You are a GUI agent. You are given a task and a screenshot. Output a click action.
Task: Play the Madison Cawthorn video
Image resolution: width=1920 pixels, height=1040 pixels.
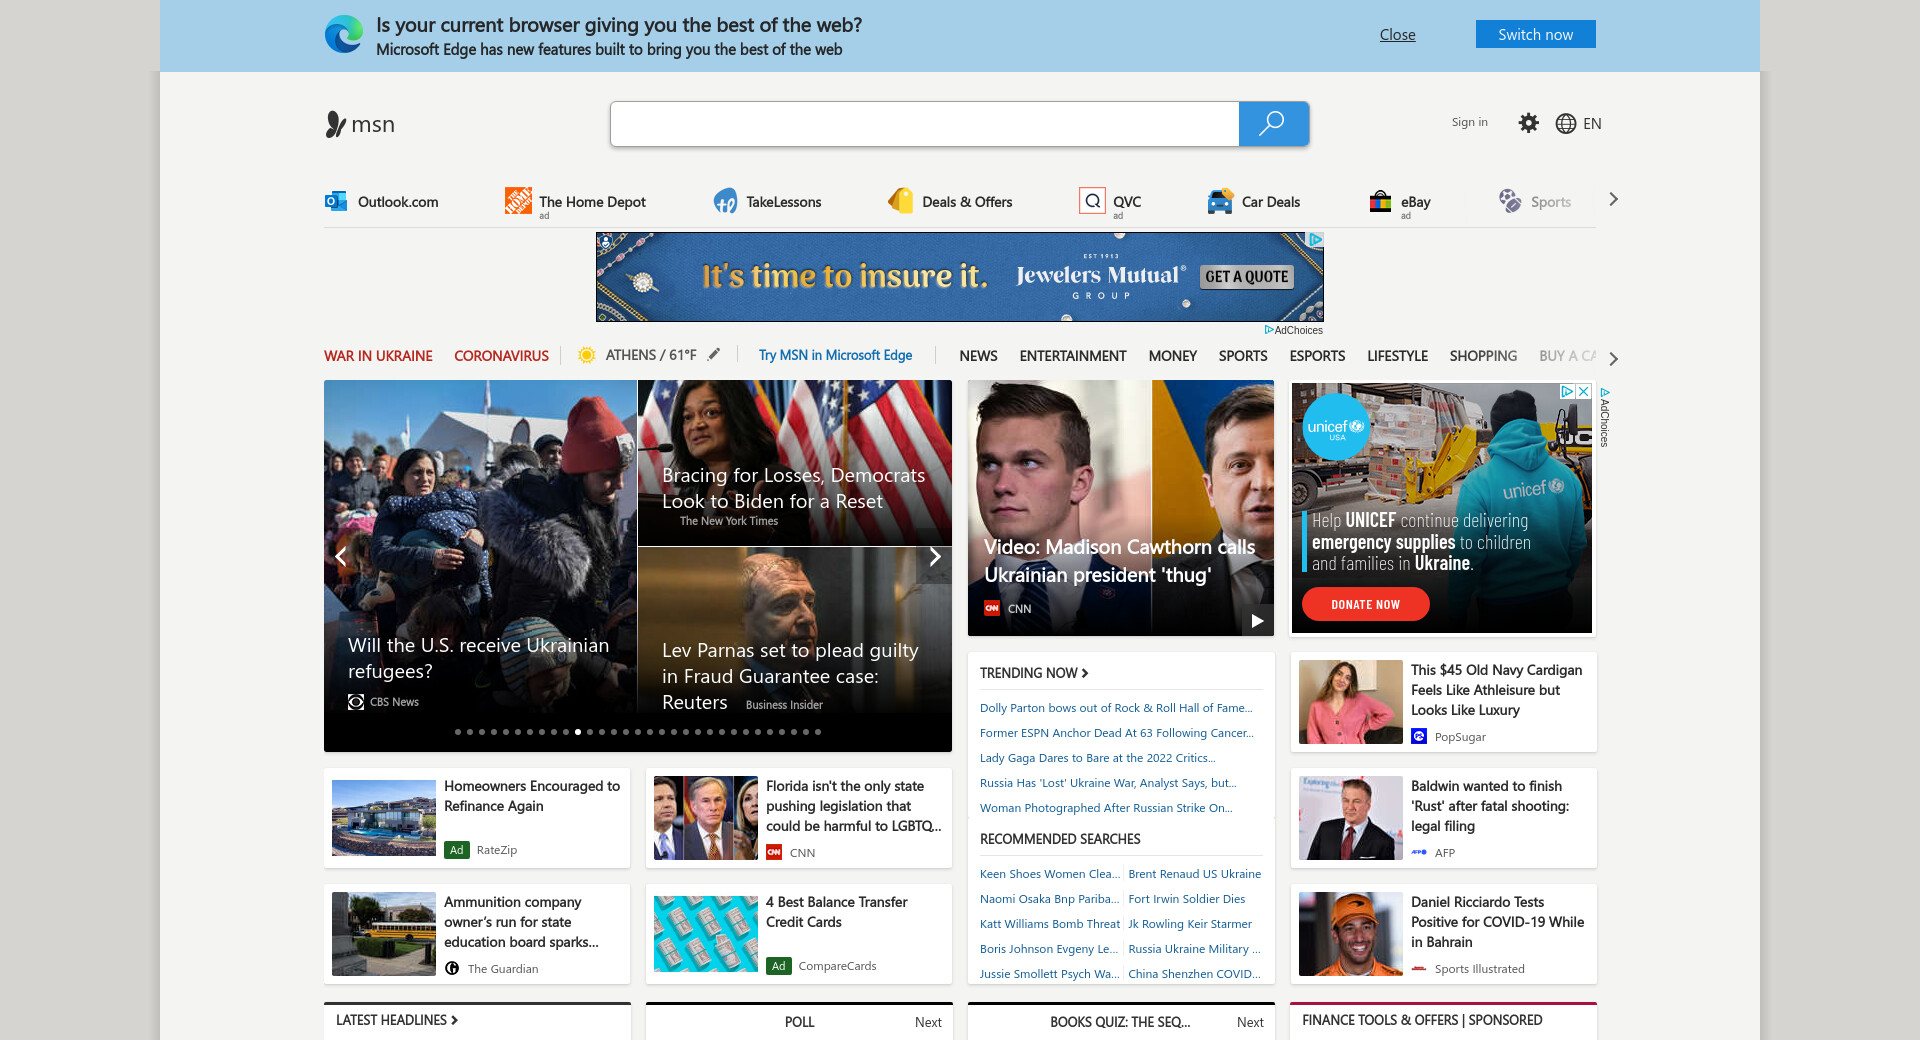(1257, 620)
